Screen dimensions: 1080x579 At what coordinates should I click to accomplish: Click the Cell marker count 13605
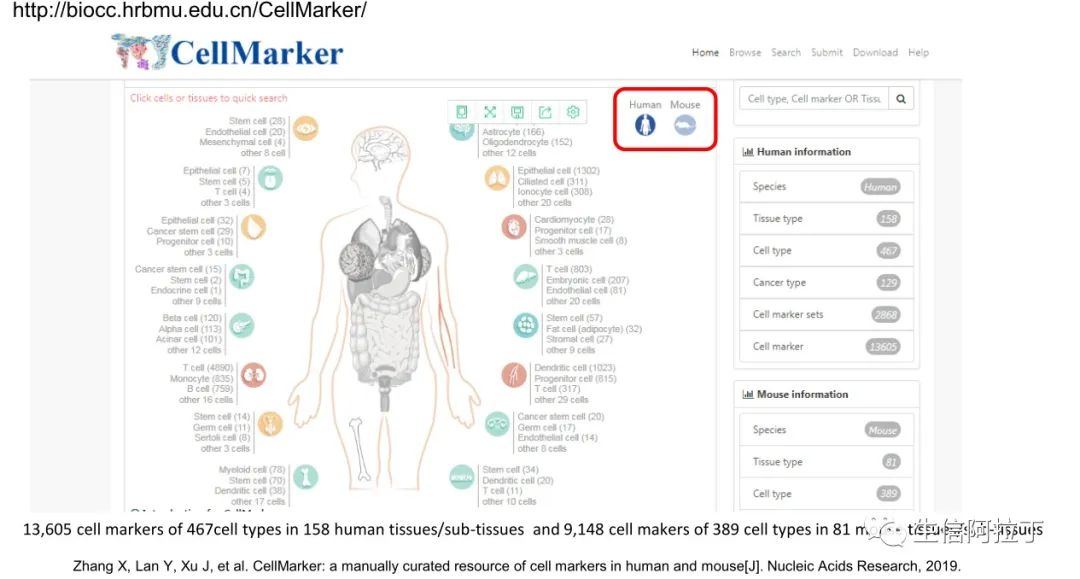[882, 347]
